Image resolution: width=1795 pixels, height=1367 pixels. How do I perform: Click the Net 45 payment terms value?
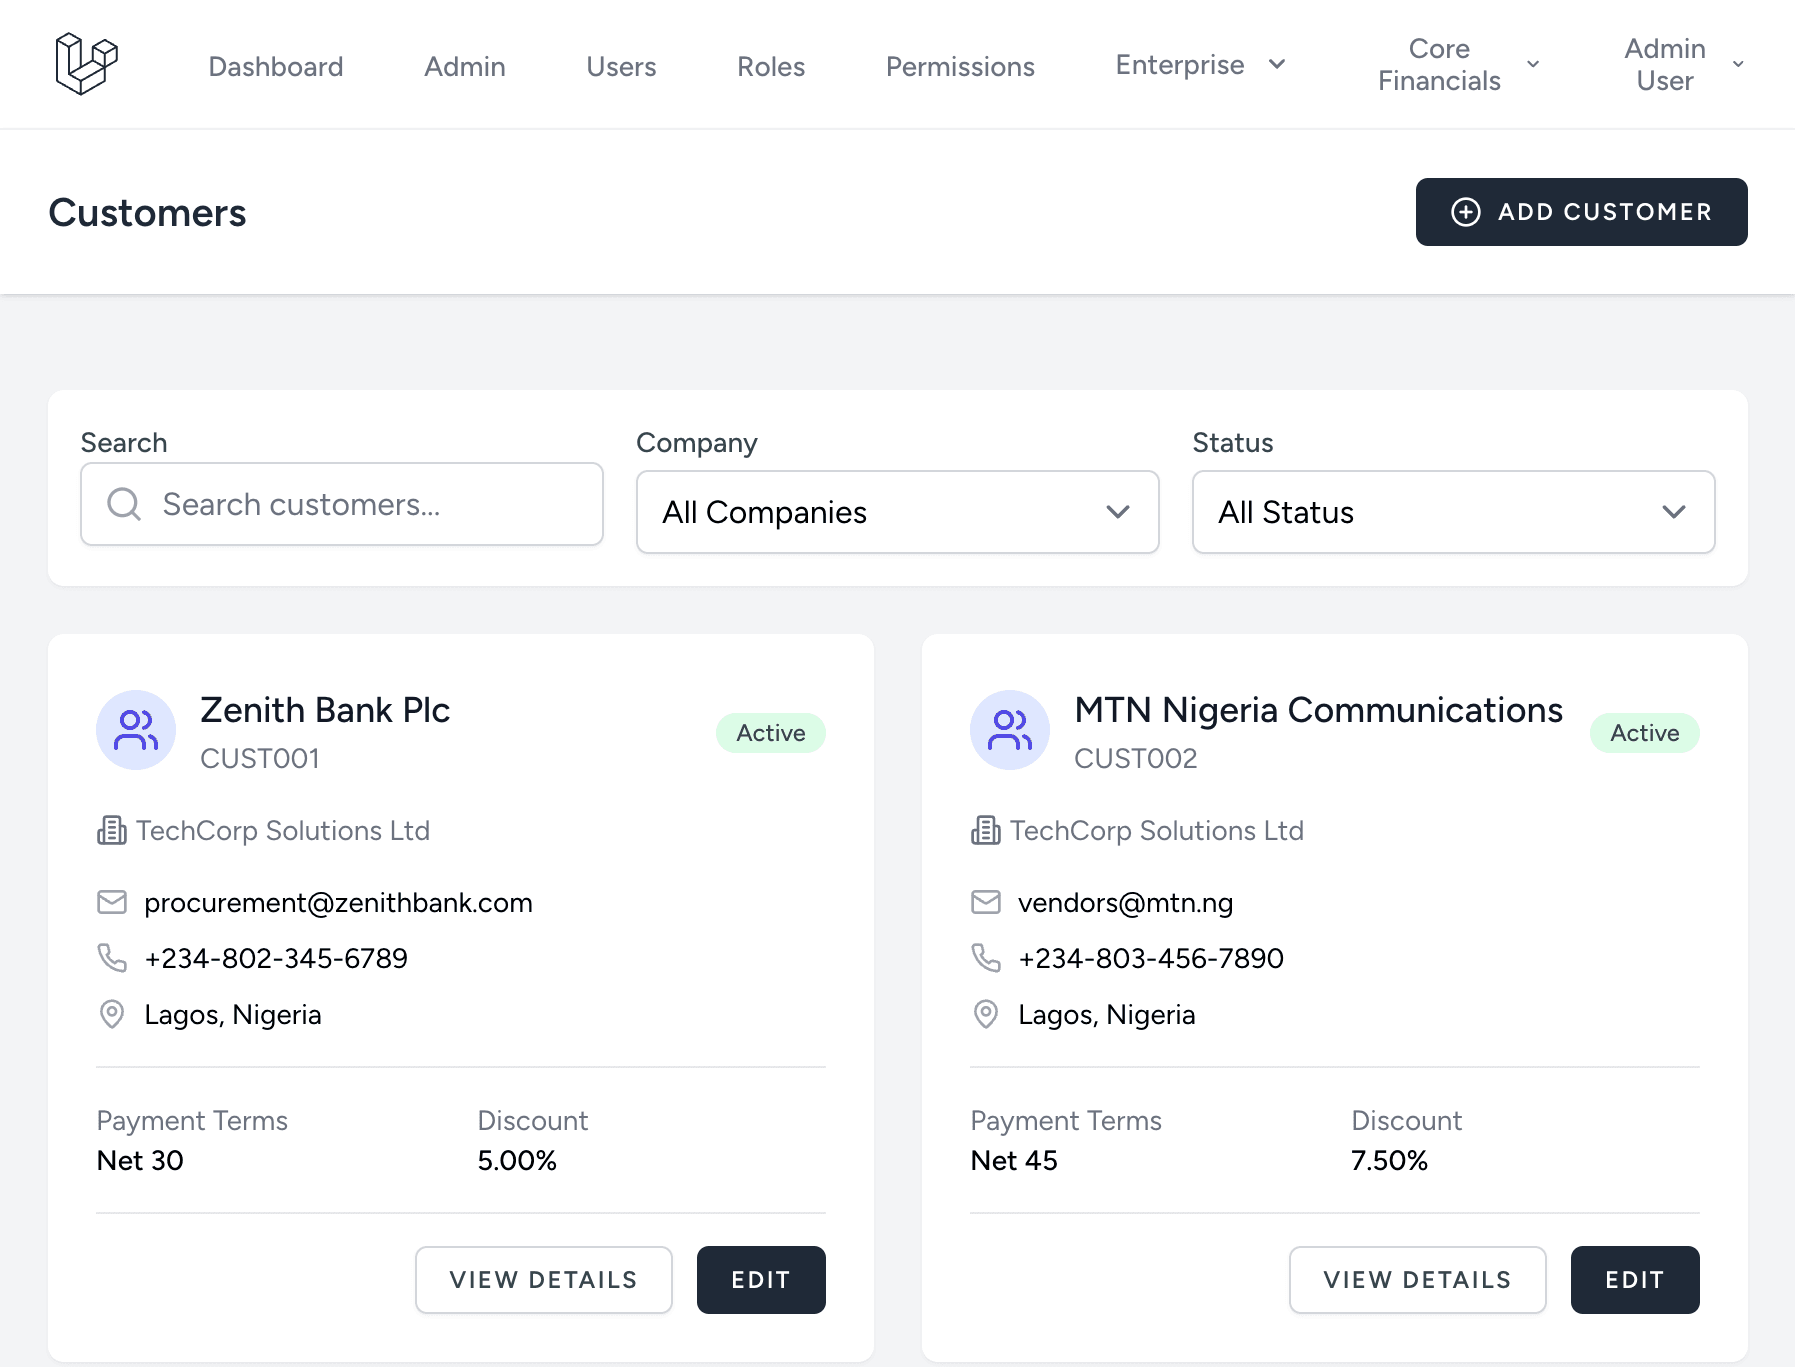[1014, 1160]
